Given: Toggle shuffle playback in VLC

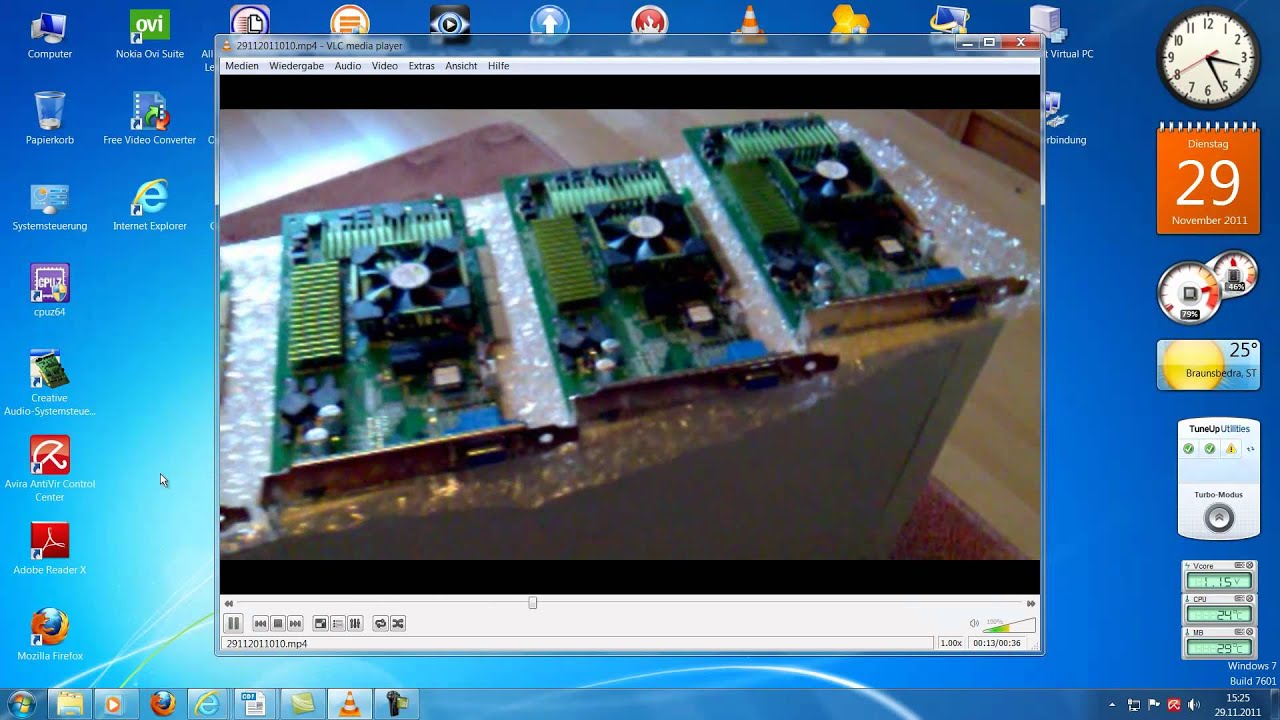Looking at the screenshot, I should (397, 623).
